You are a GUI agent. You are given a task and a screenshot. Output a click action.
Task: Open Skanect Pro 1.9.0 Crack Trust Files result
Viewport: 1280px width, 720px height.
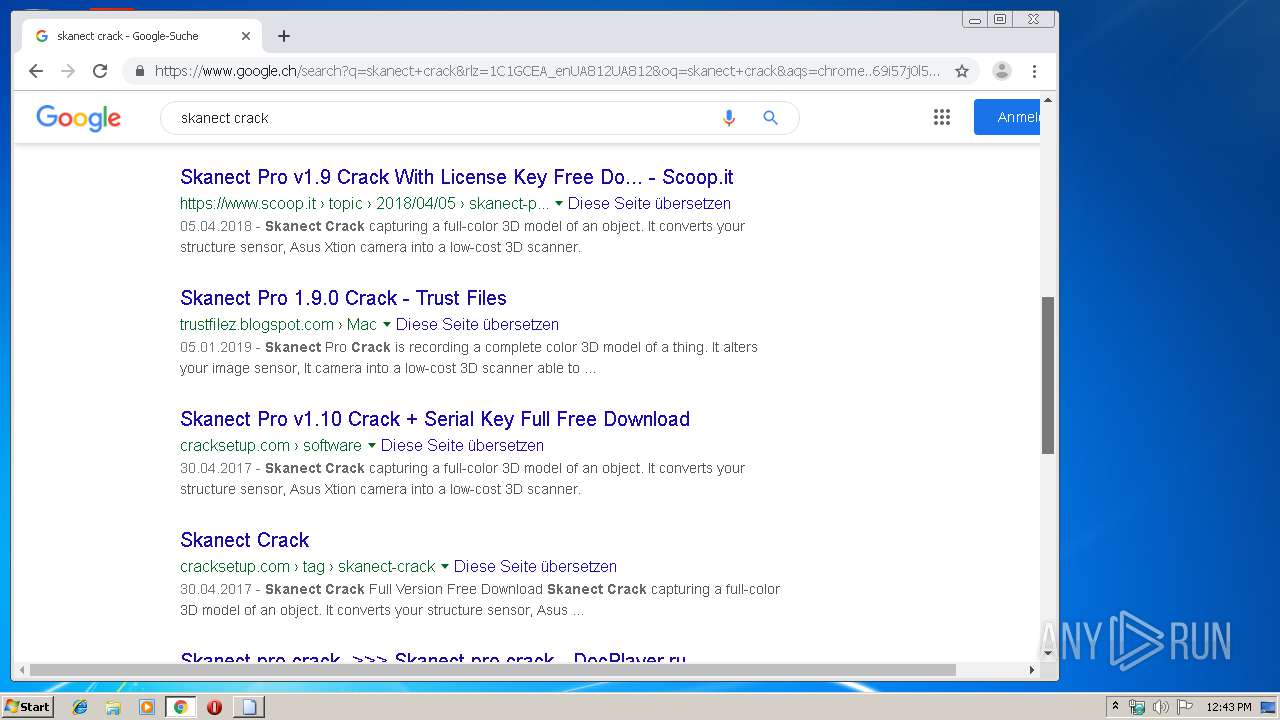[343, 298]
